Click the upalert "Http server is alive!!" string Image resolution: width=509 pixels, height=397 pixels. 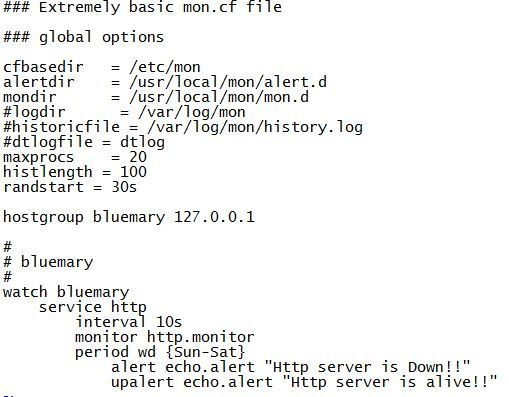click(390, 382)
